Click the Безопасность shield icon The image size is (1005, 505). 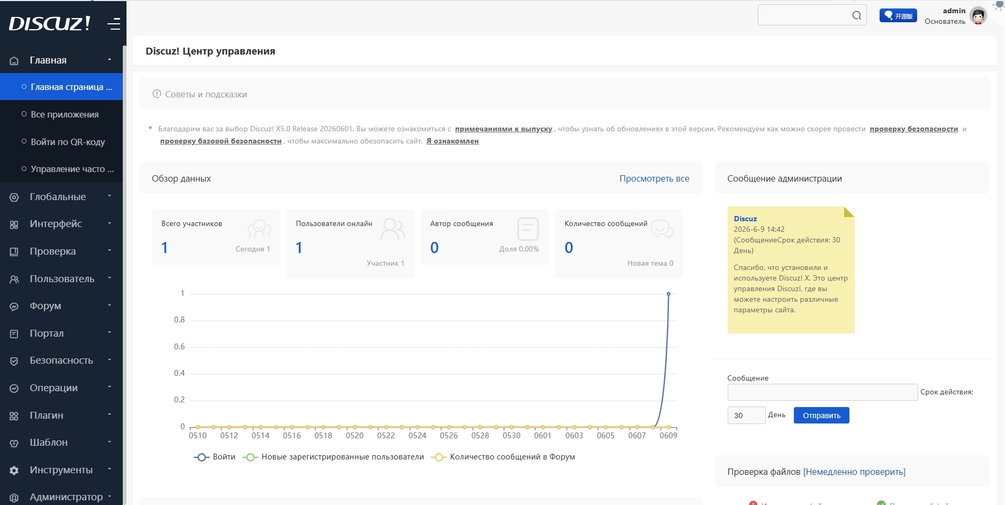pos(14,361)
